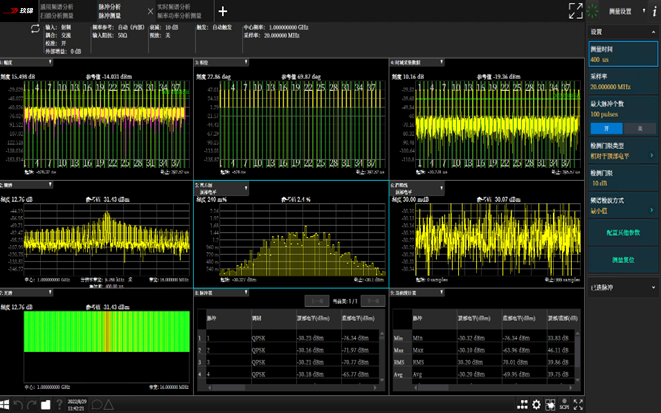
Task: Select pulse row 3 with -30.21 dBm
Action: [x=288, y=362]
